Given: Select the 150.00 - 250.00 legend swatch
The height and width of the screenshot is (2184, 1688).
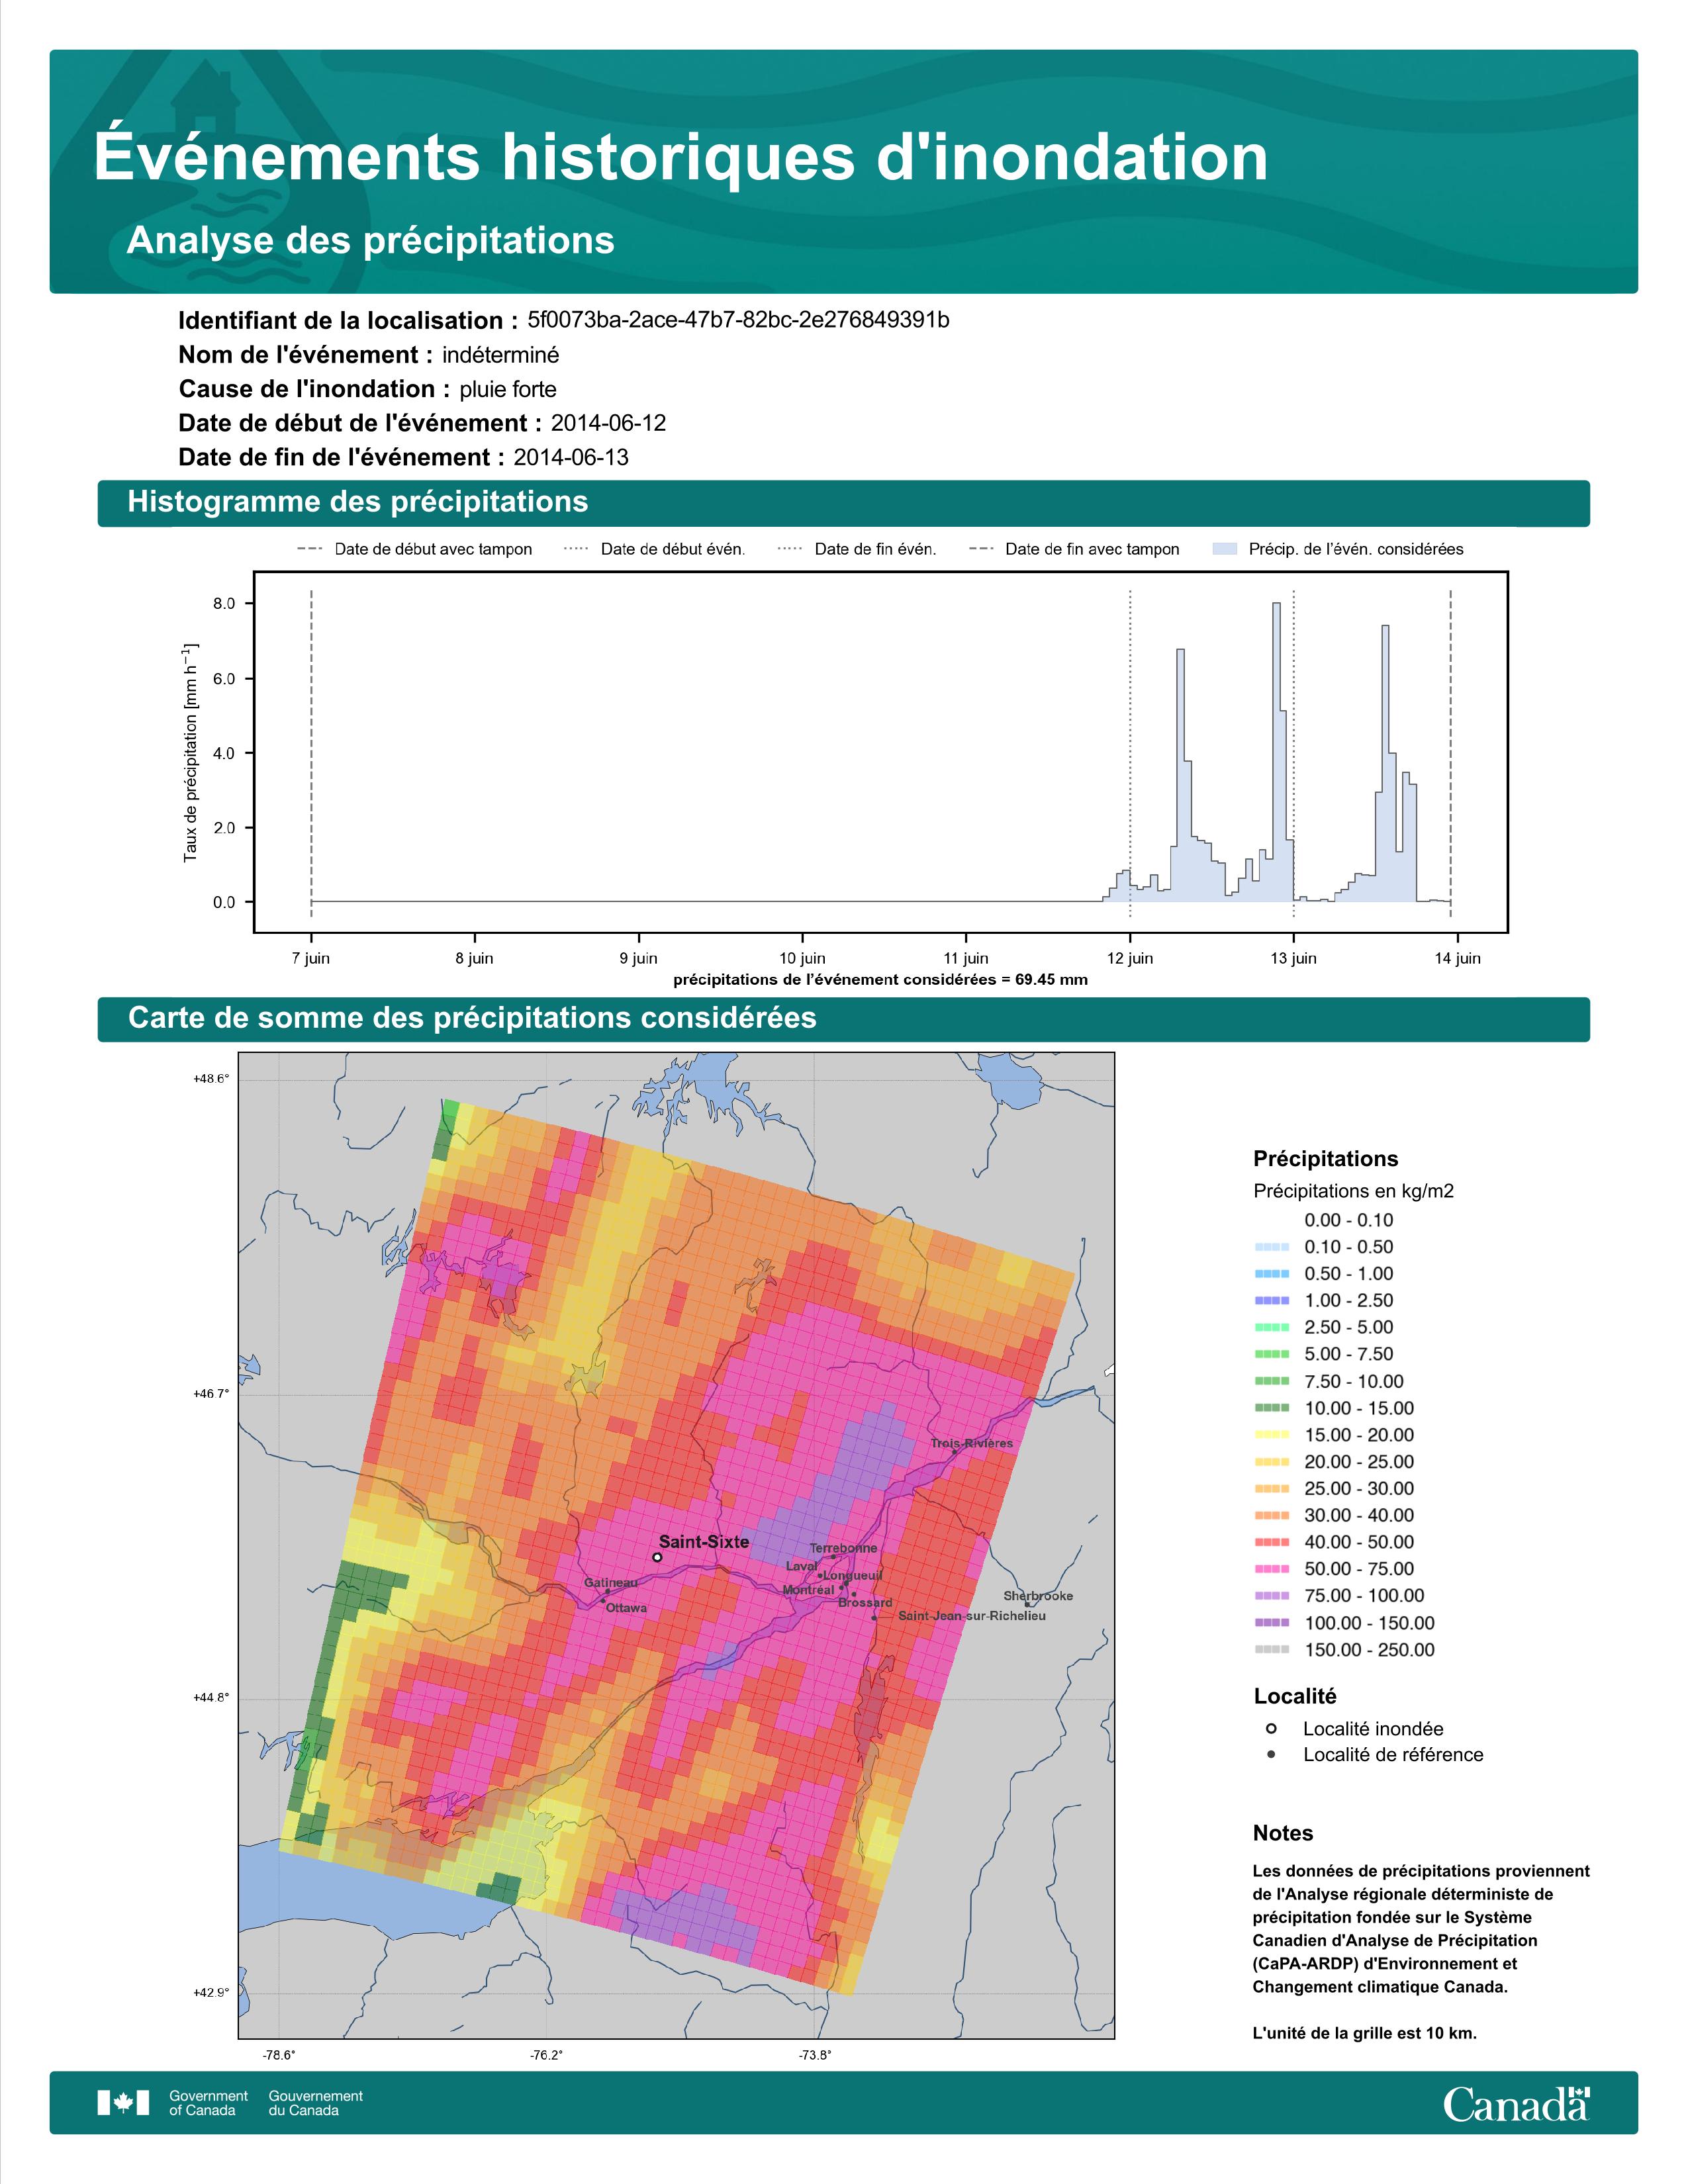Looking at the screenshot, I should 1271,1650.
